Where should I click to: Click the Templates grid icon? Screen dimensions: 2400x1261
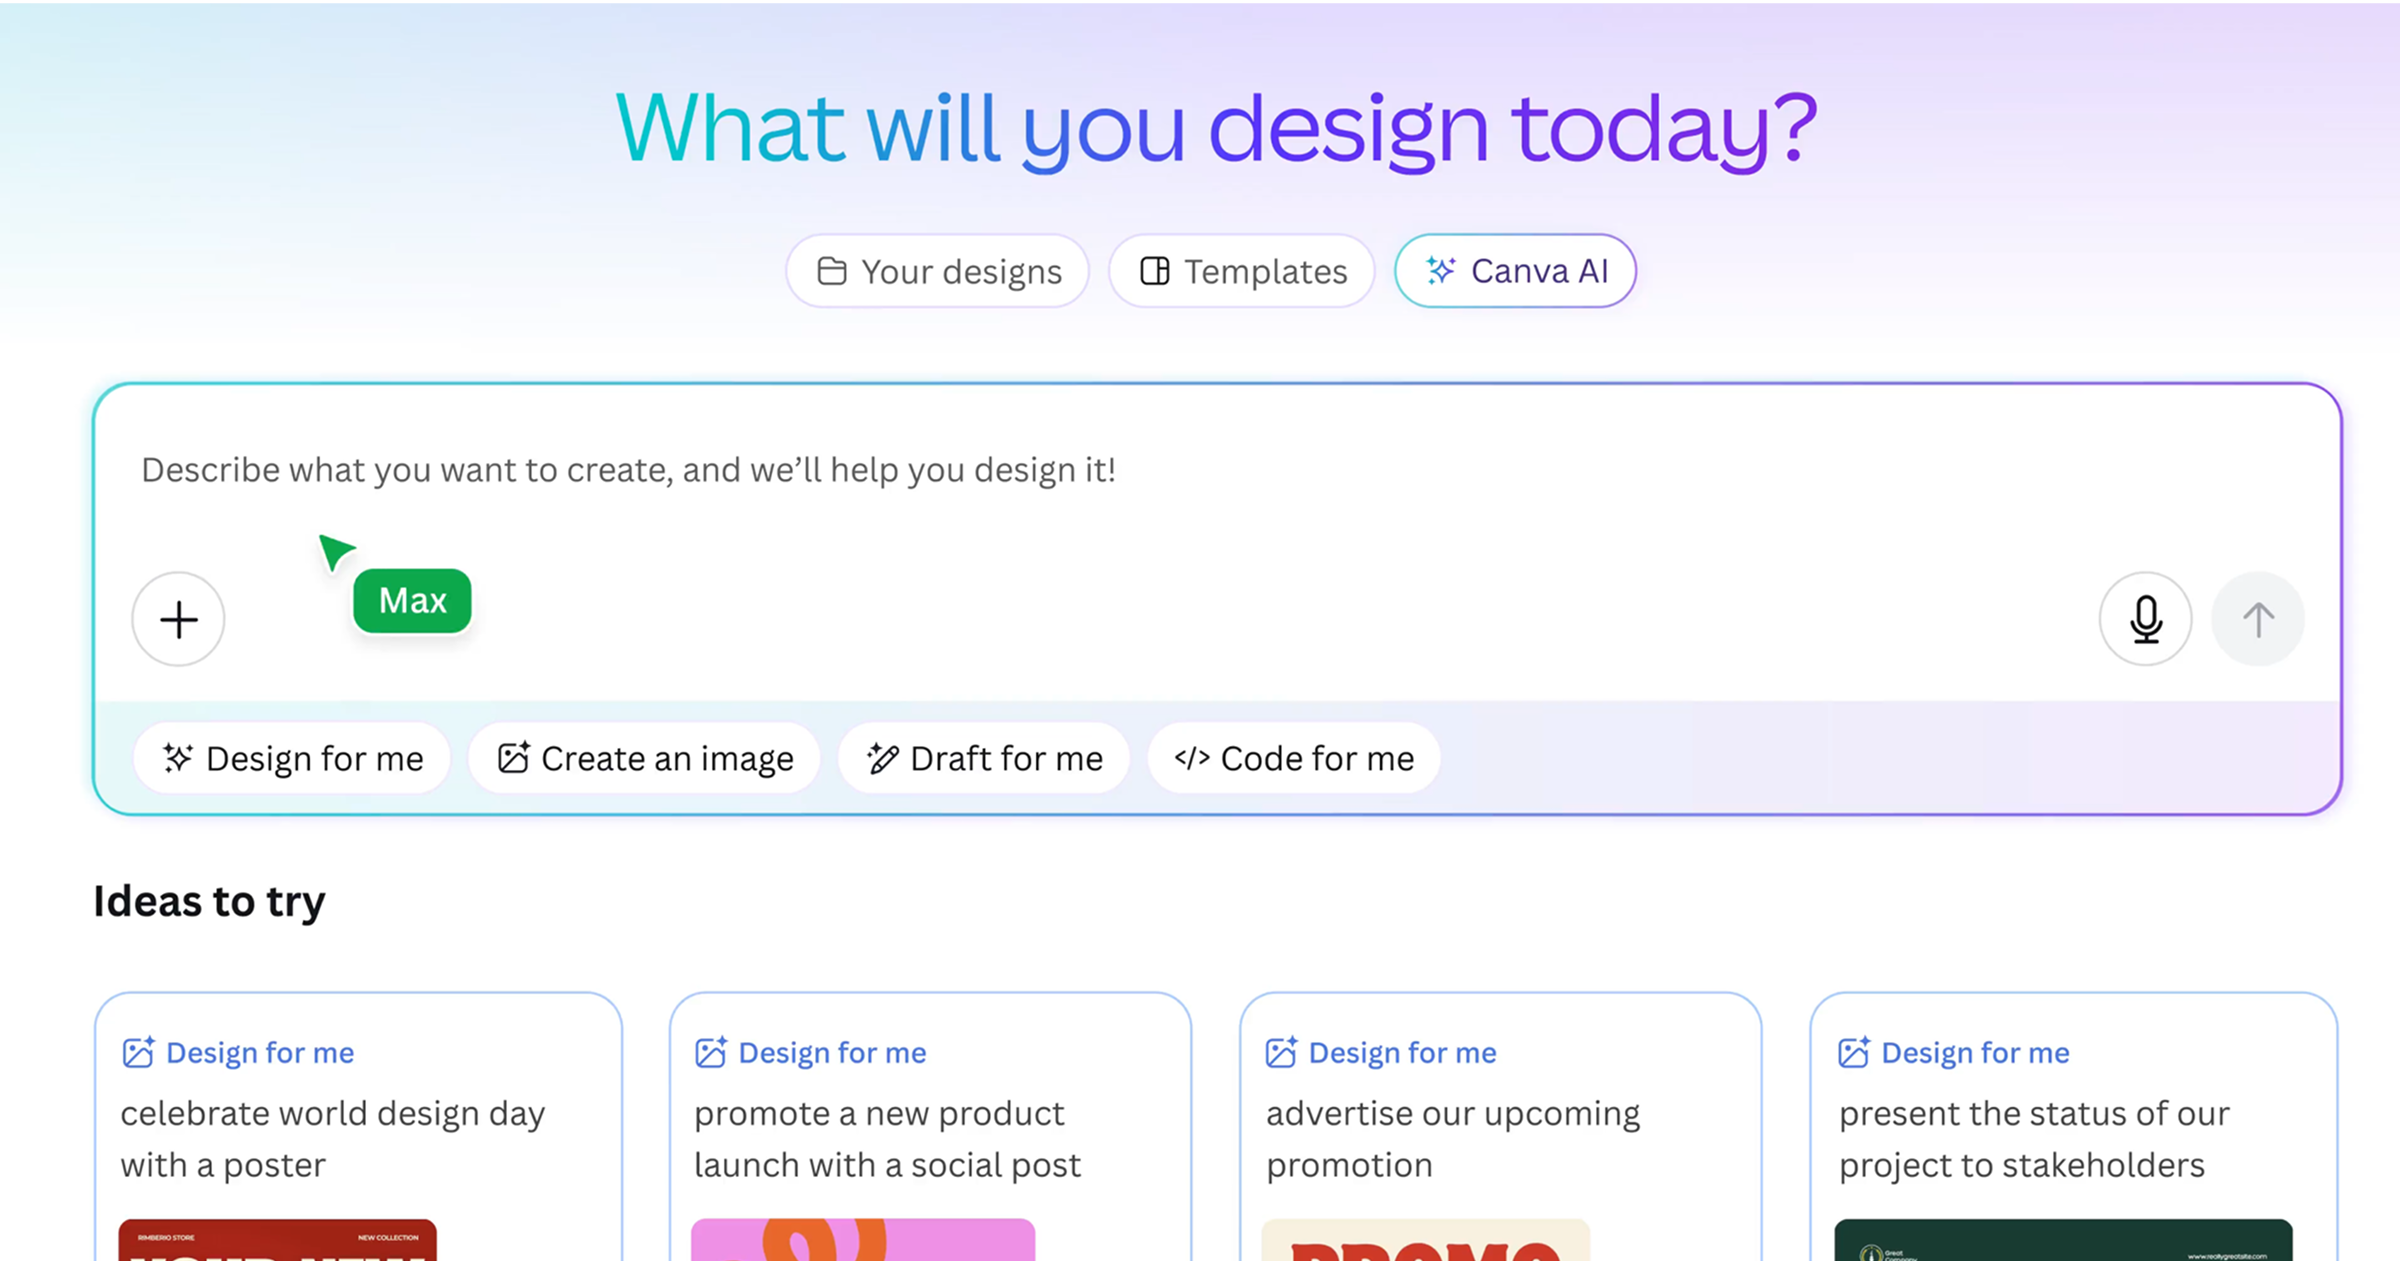point(1155,270)
